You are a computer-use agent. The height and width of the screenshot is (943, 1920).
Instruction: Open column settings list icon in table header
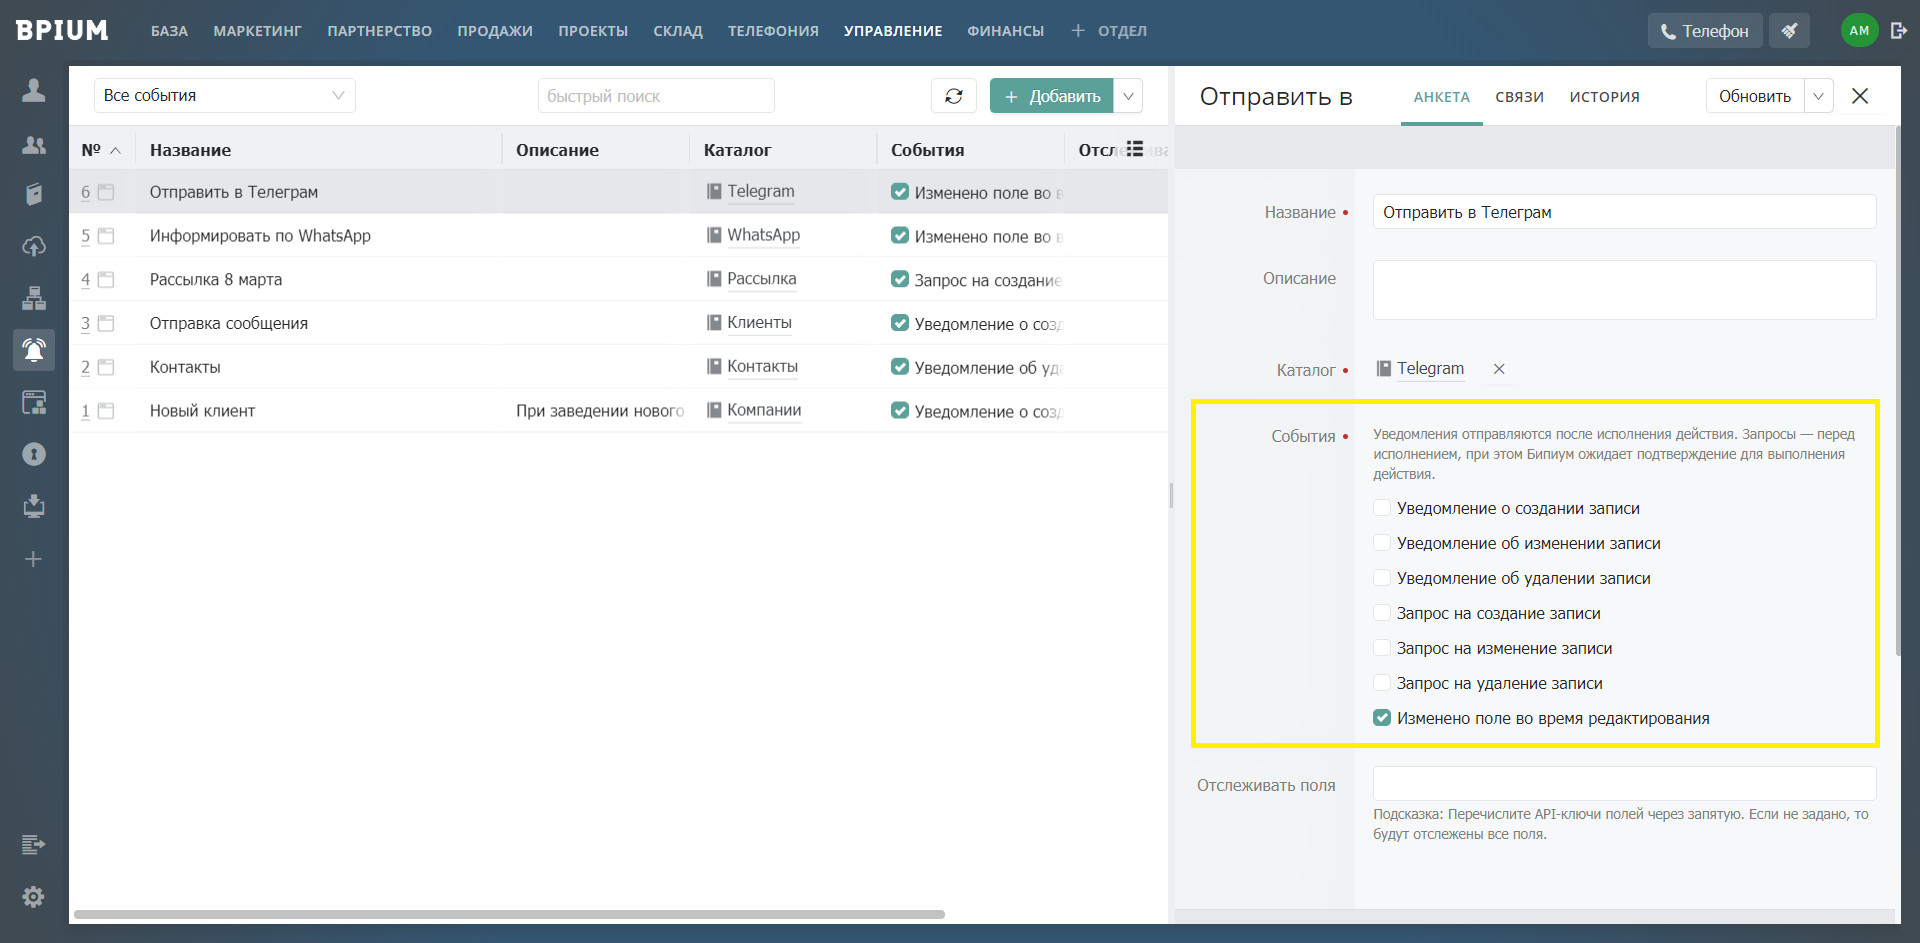pos(1134,149)
